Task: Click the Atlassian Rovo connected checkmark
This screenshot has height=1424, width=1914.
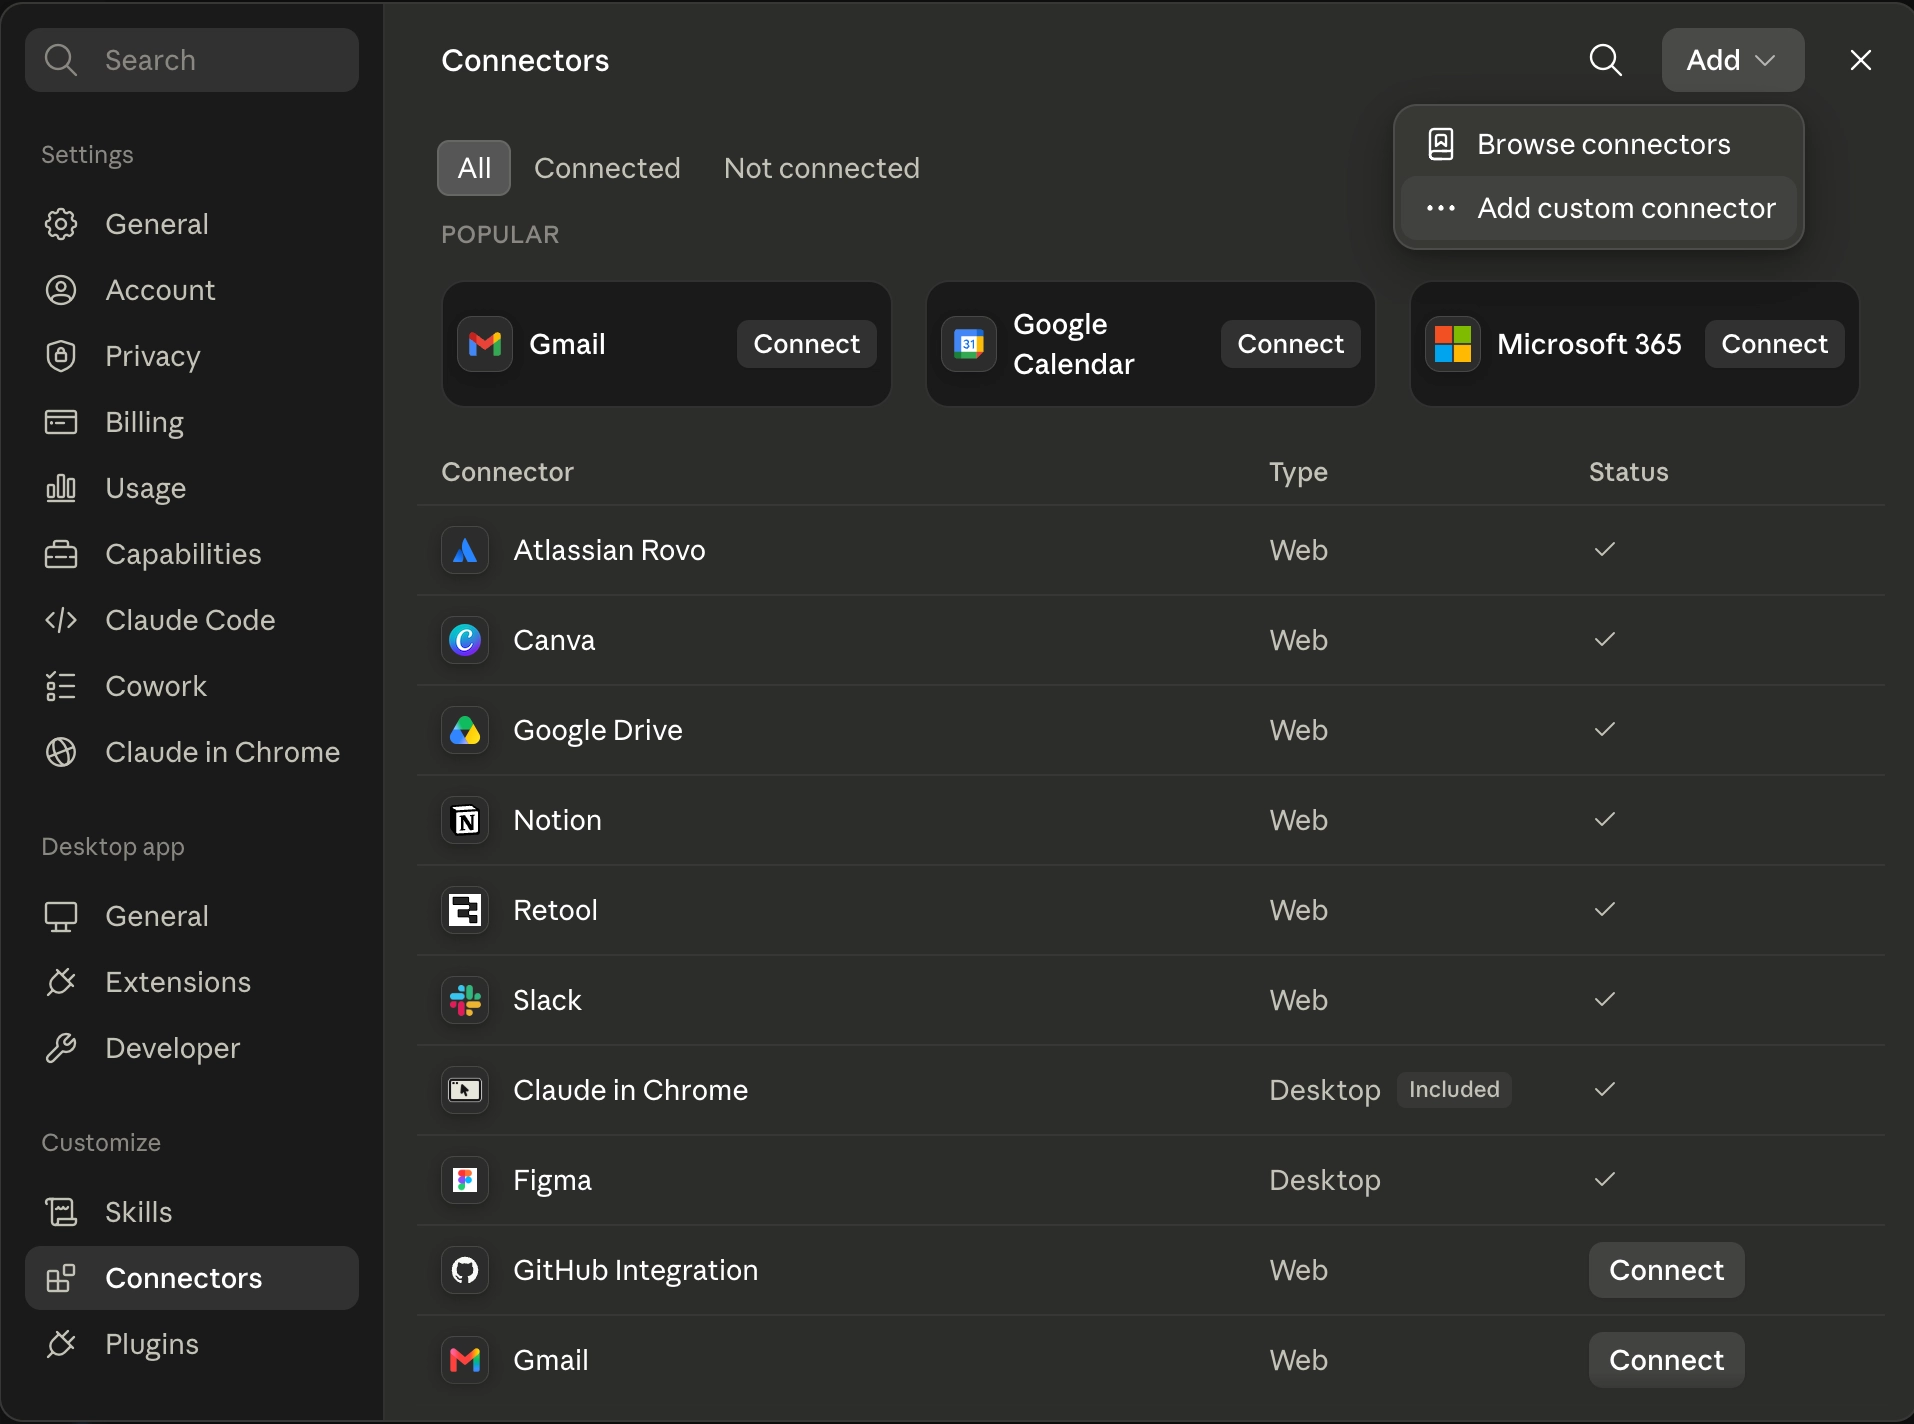Action: tap(1605, 549)
